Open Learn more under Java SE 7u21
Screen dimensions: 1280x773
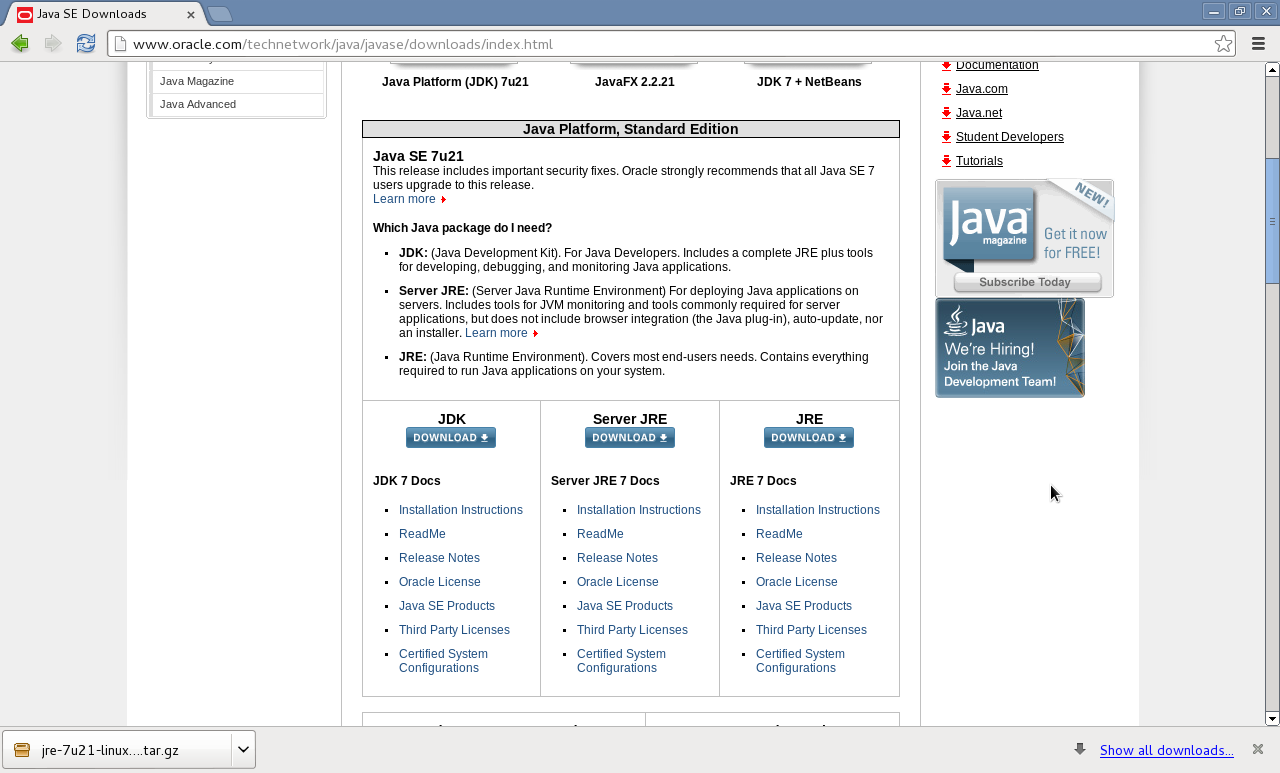[404, 199]
